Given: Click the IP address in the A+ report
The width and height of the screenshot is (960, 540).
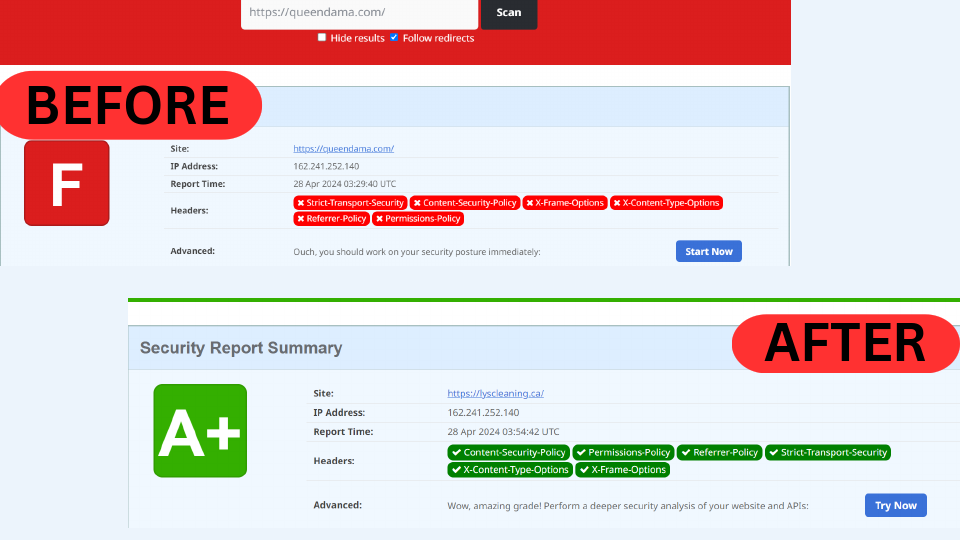Looking at the screenshot, I should coord(483,413).
